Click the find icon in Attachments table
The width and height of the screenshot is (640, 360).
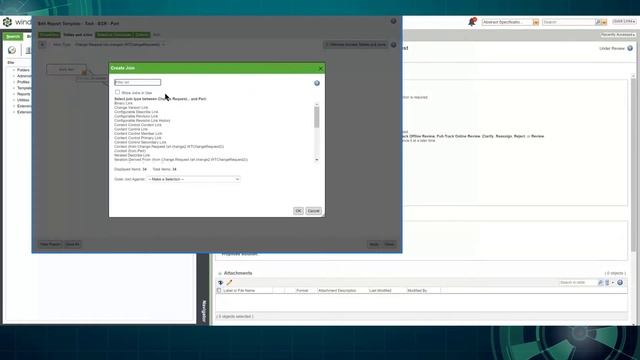(x=600, y=282)
